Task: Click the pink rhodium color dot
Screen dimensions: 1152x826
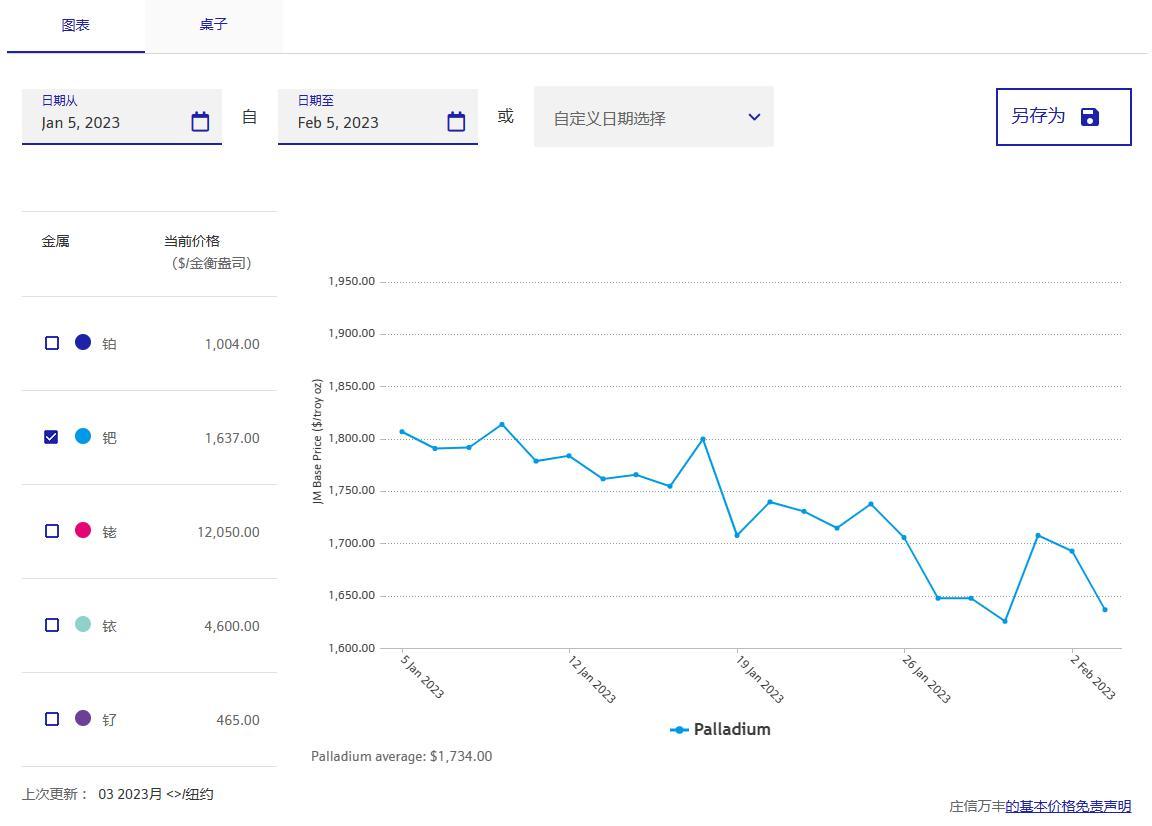Action: tap(83, 530)
